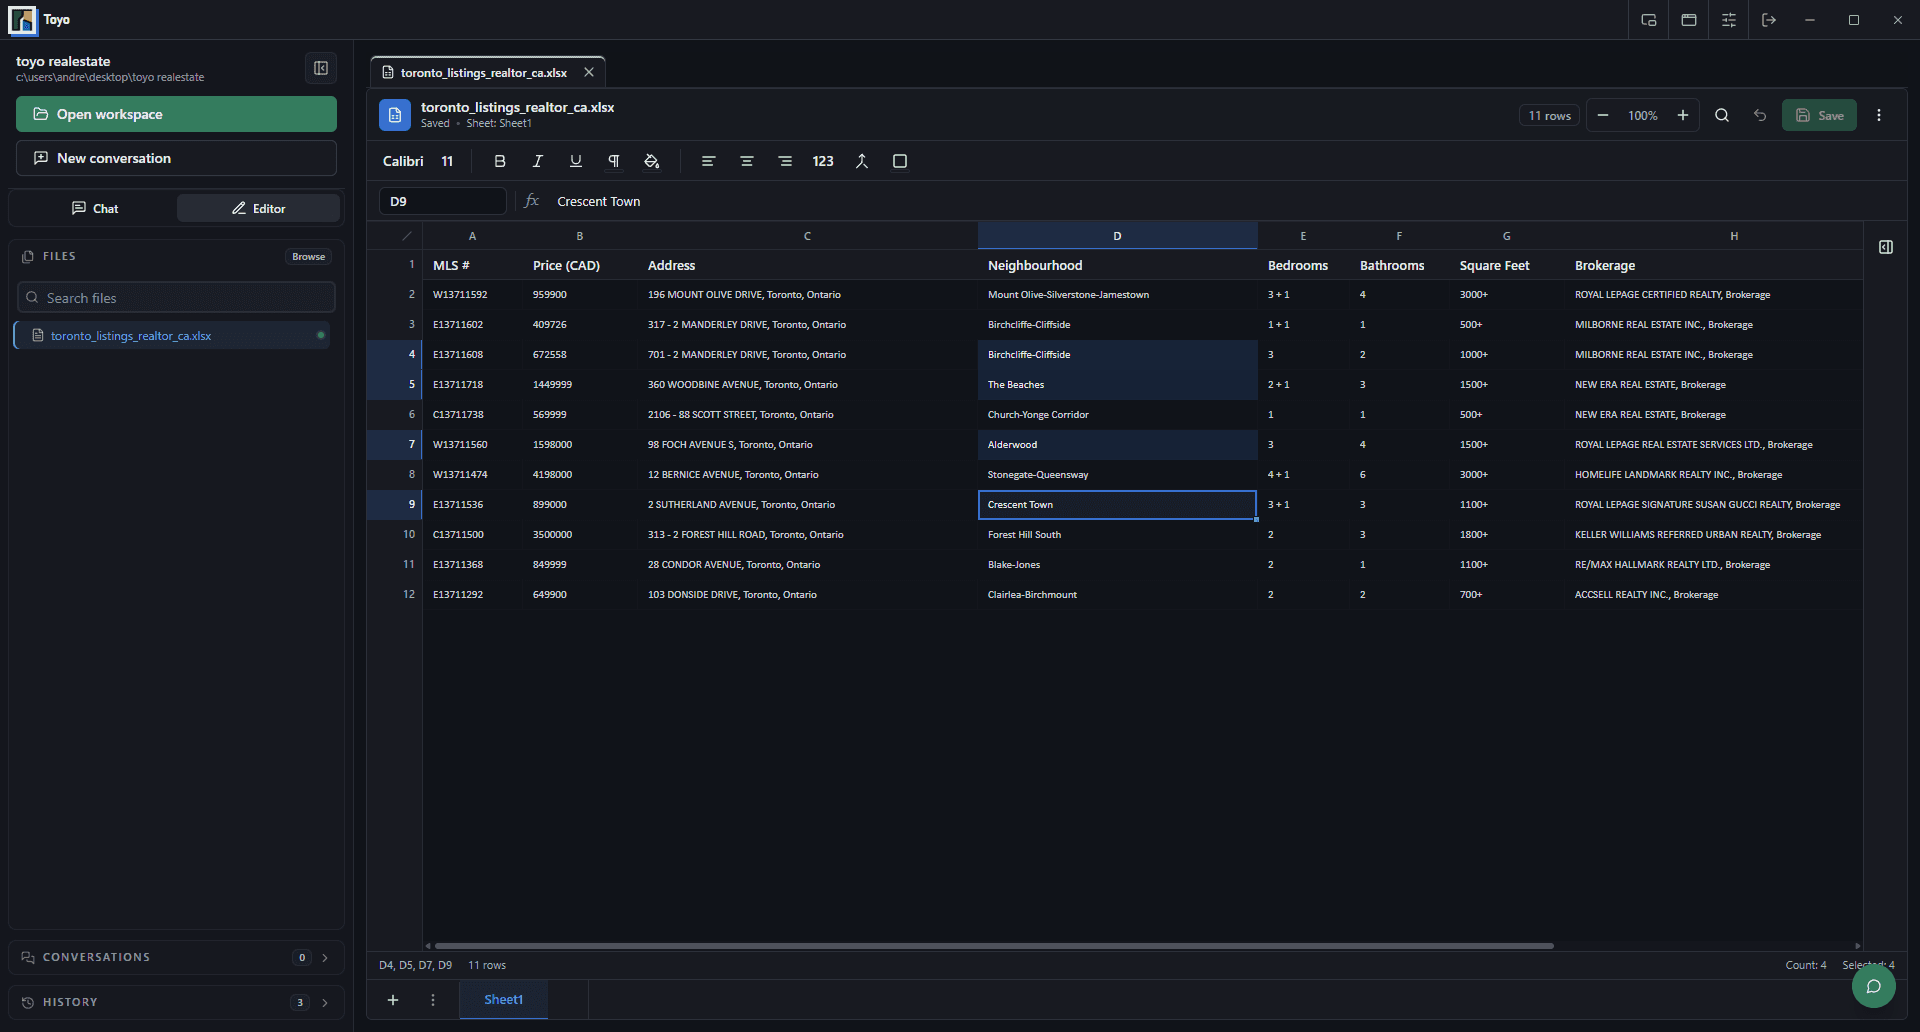The image size is (1920, 1032).
Task: Click the first title bar window layout icon
Action: 1649,20
